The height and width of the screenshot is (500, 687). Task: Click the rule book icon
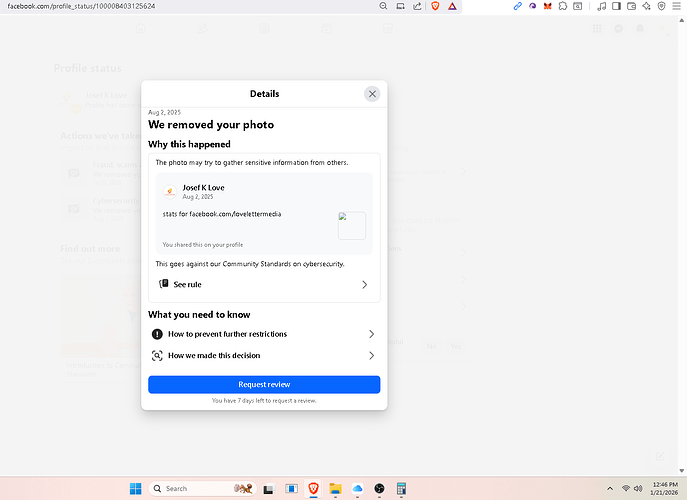pyautogui.click(x=164, y=285)
